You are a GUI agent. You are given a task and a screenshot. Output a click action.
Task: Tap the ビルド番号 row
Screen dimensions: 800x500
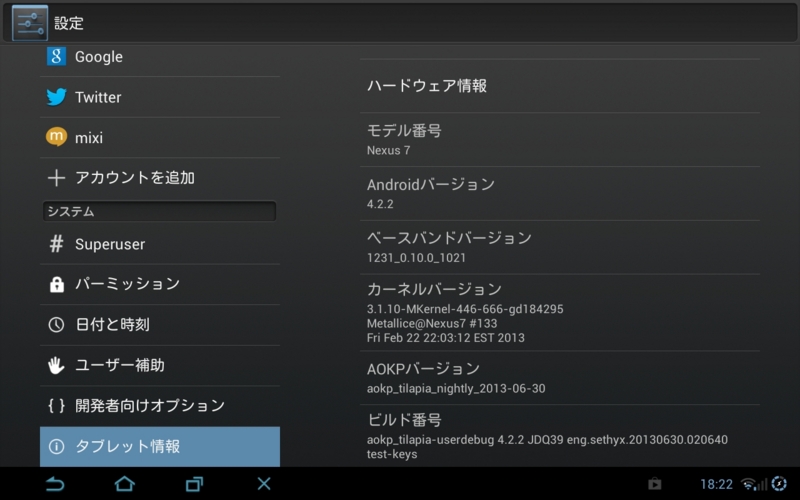click(x=560, y=436)
